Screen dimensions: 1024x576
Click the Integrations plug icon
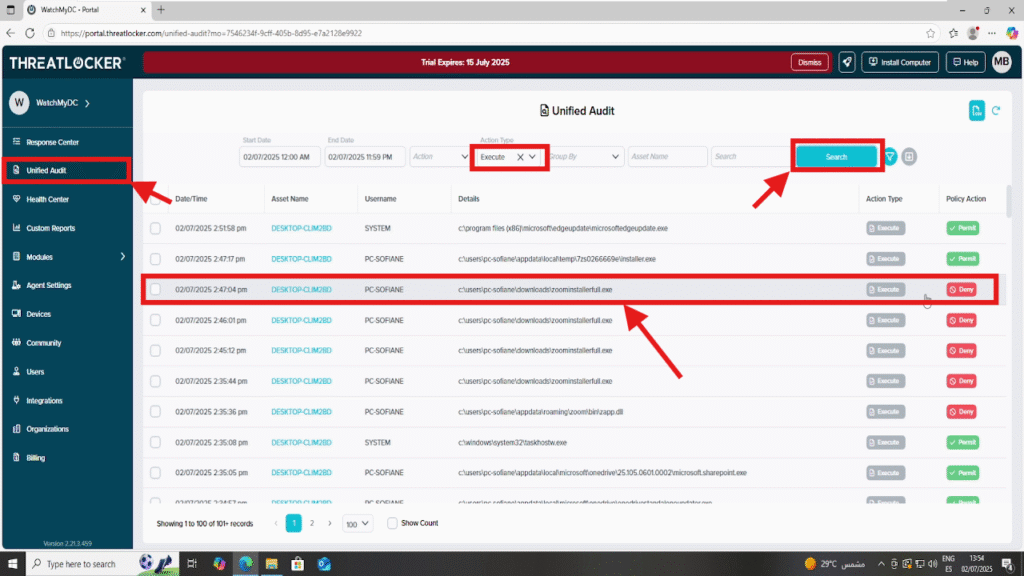click(x=16, y=400)
